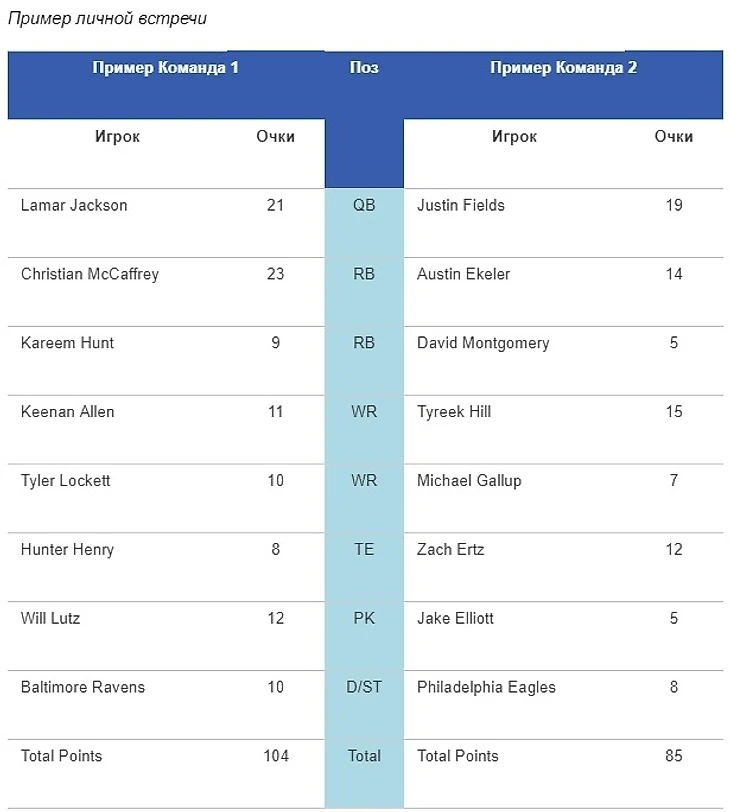Click the Baltimore Ravens defense entry
730x812 pixels.
(x=83, y=687)
